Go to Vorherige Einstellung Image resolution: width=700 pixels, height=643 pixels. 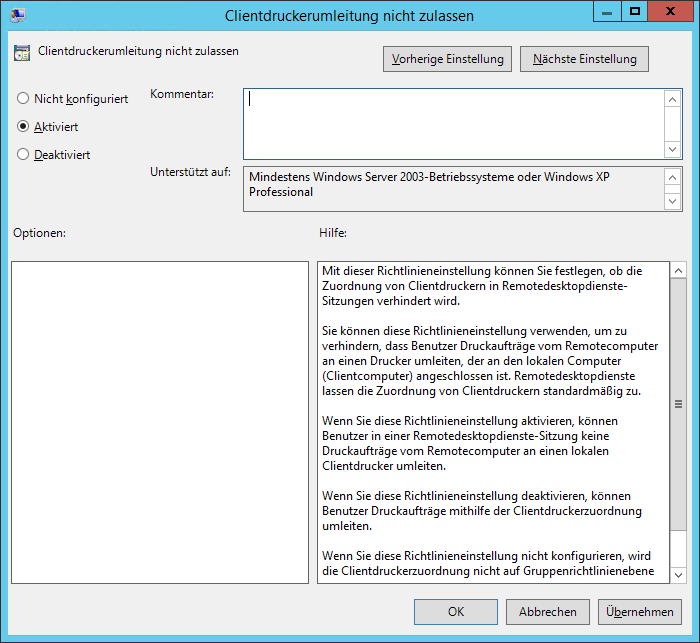(447, 59)
